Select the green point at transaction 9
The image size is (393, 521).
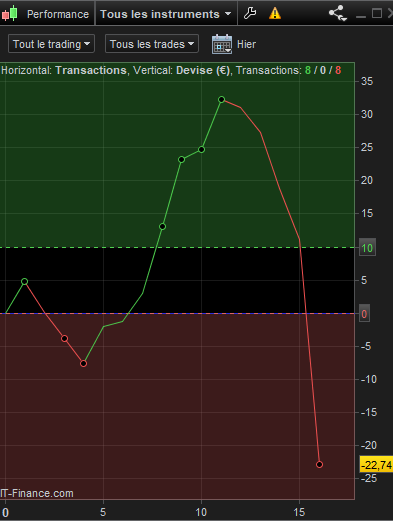pyautogui.click(x=182, y=160)
